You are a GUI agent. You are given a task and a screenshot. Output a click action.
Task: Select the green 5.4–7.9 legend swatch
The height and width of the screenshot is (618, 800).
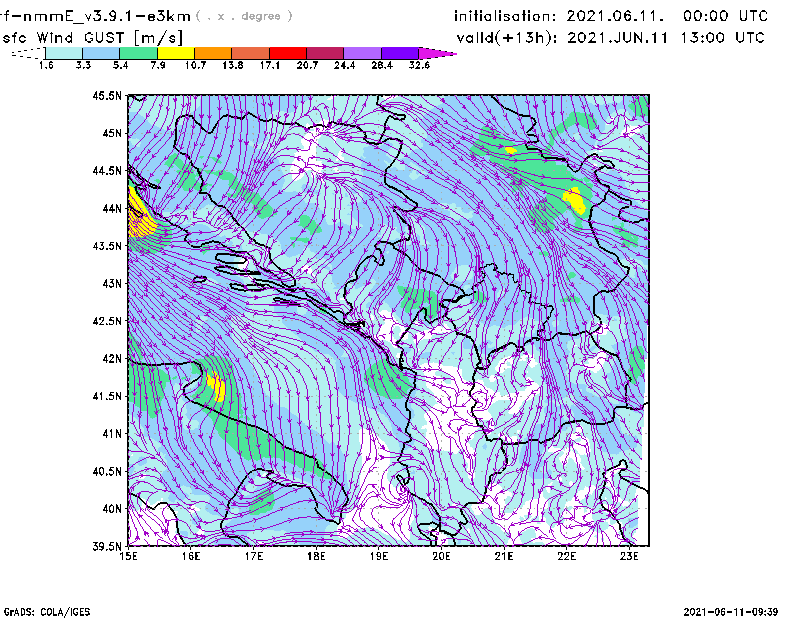138,53
